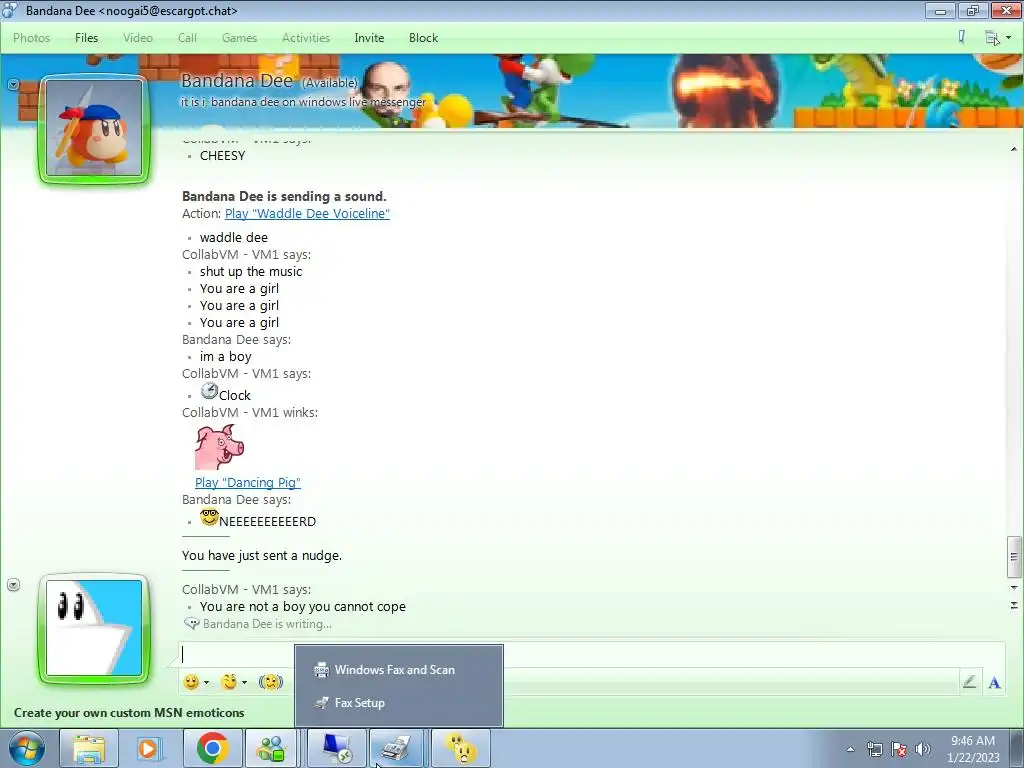1024x768 pixels.
Task: Open the Games menu
Action: (239, 38)
